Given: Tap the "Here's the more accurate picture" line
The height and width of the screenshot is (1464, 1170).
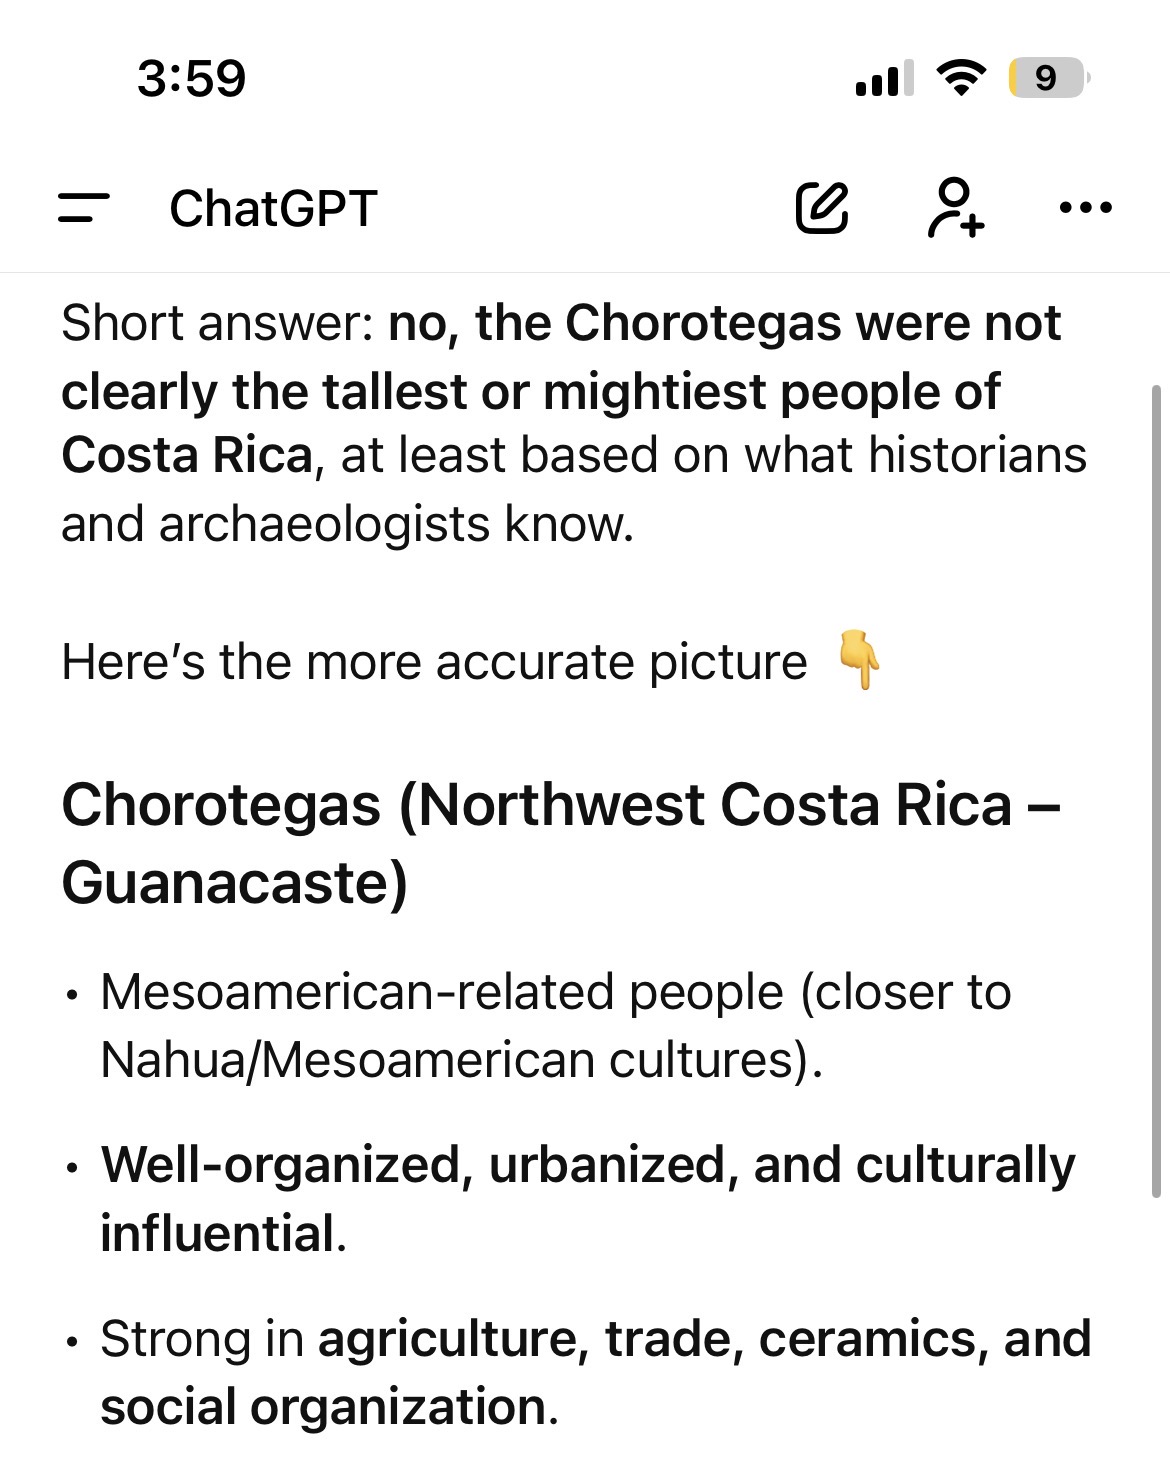Looking at the screenshot, I should click(434, 662).
